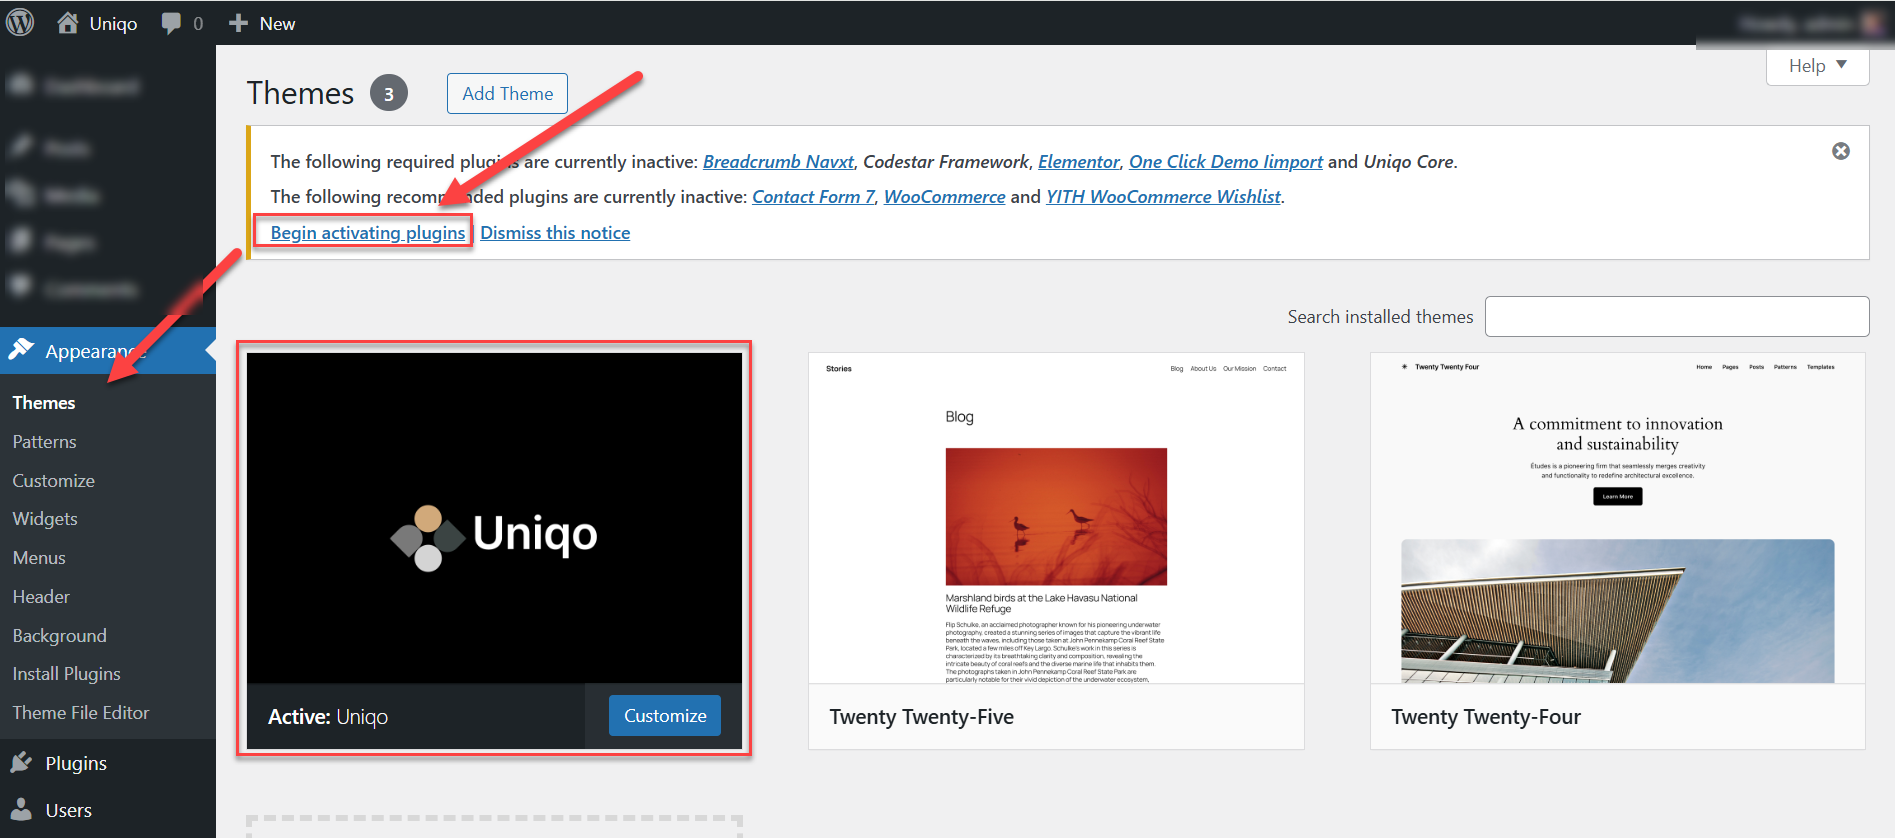Viewport: 1895px width, 838px height.
Task: Click the WordPress logo icon
Action: coord(20,22)
